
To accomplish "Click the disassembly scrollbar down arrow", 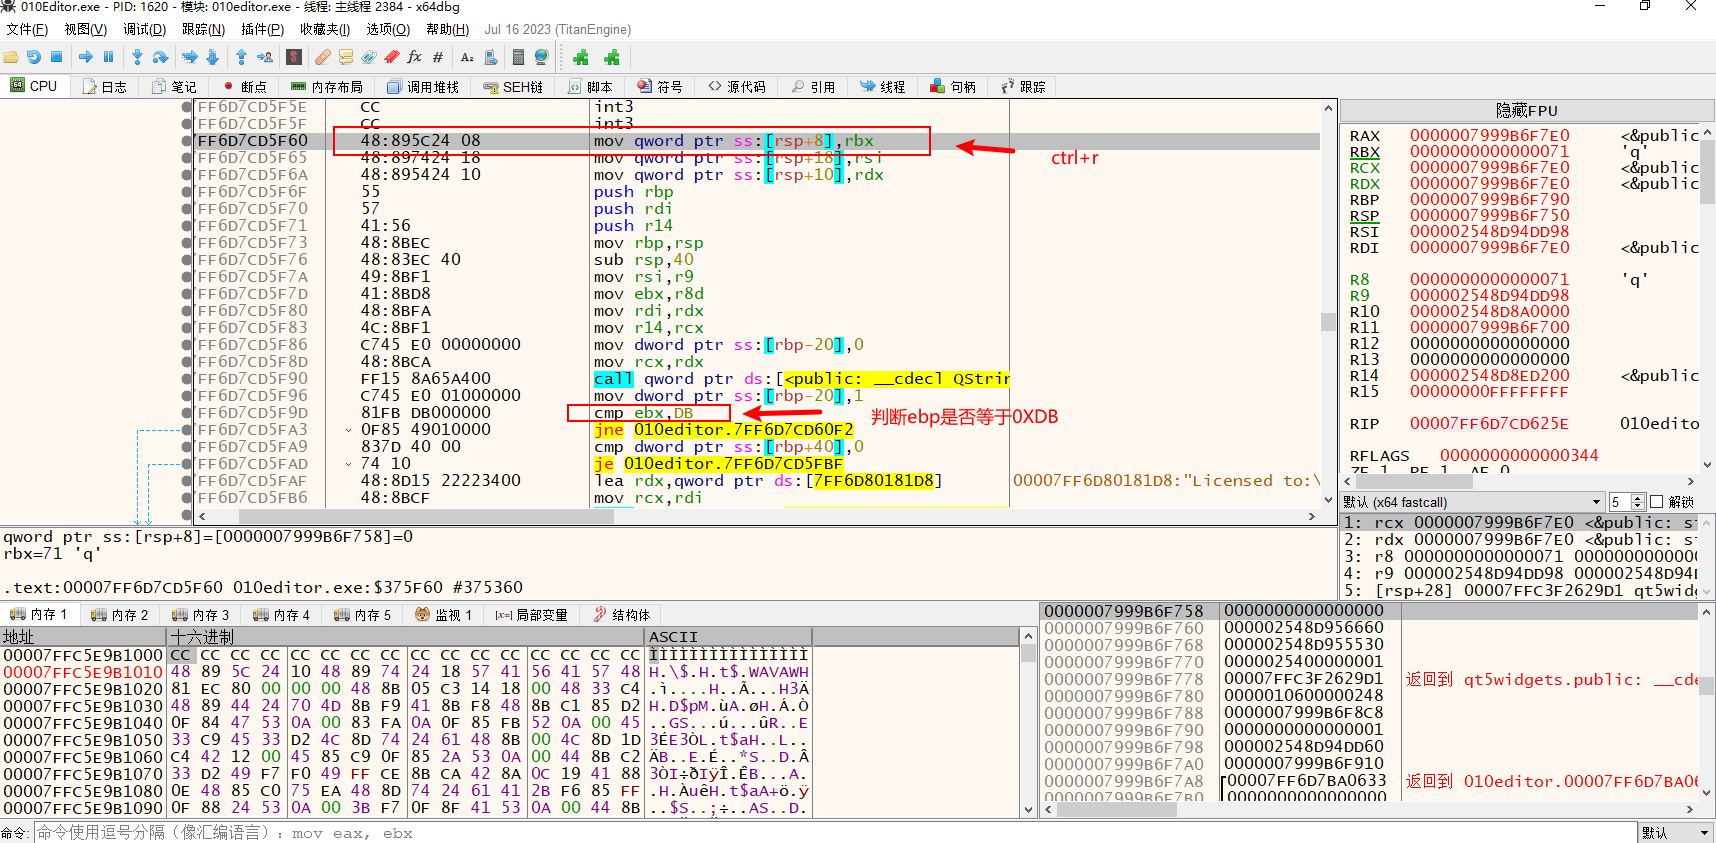I will tap(1328, 500).
